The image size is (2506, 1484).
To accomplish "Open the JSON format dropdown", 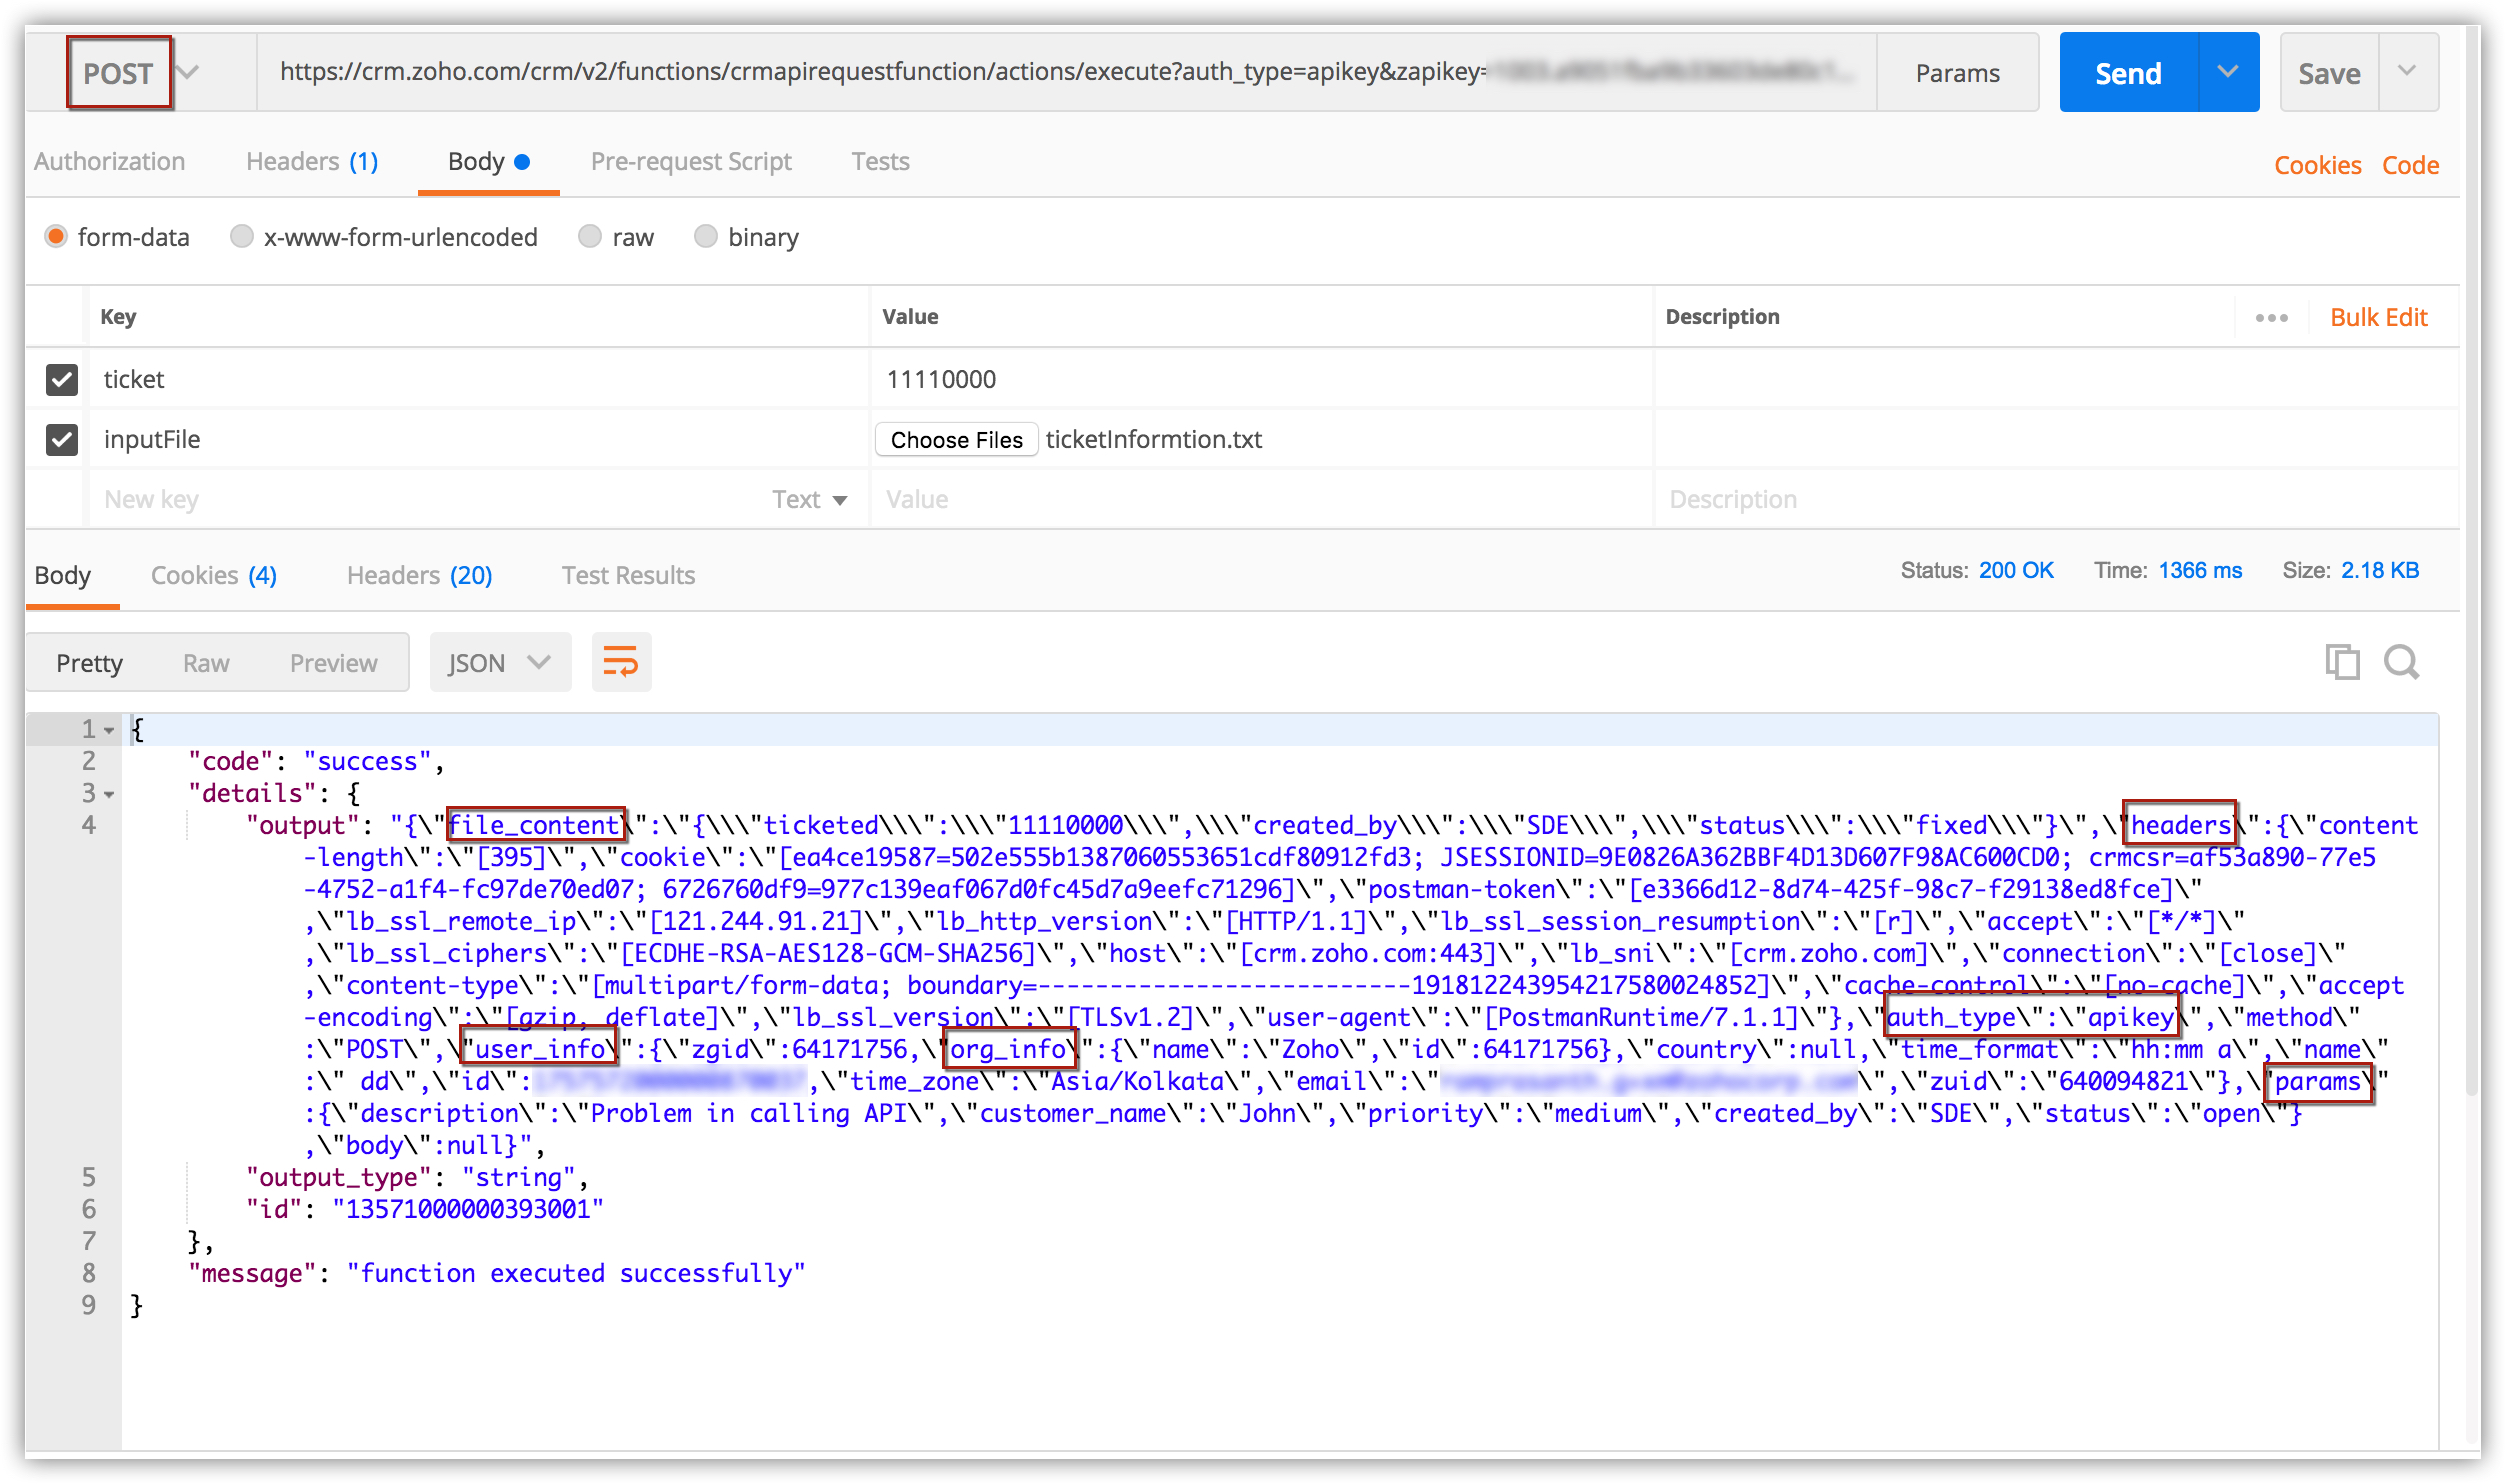I will click(x=499, y=662).
